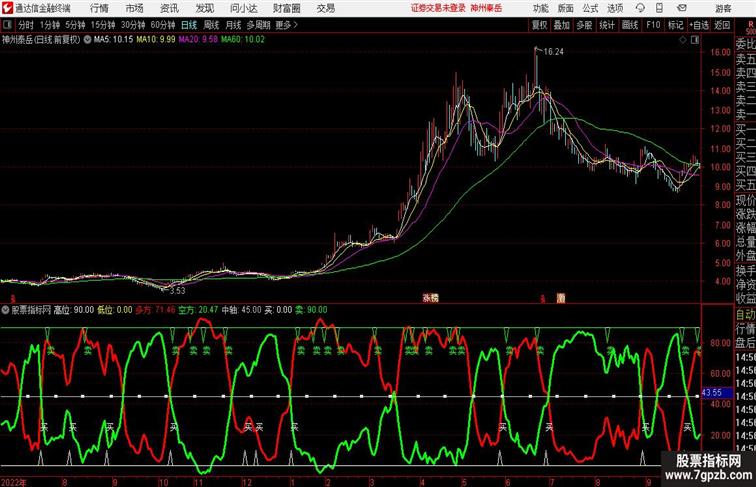Click the 标记 mark button
Viewport: 756px width, 487px height.
click(x=675, y=25)
